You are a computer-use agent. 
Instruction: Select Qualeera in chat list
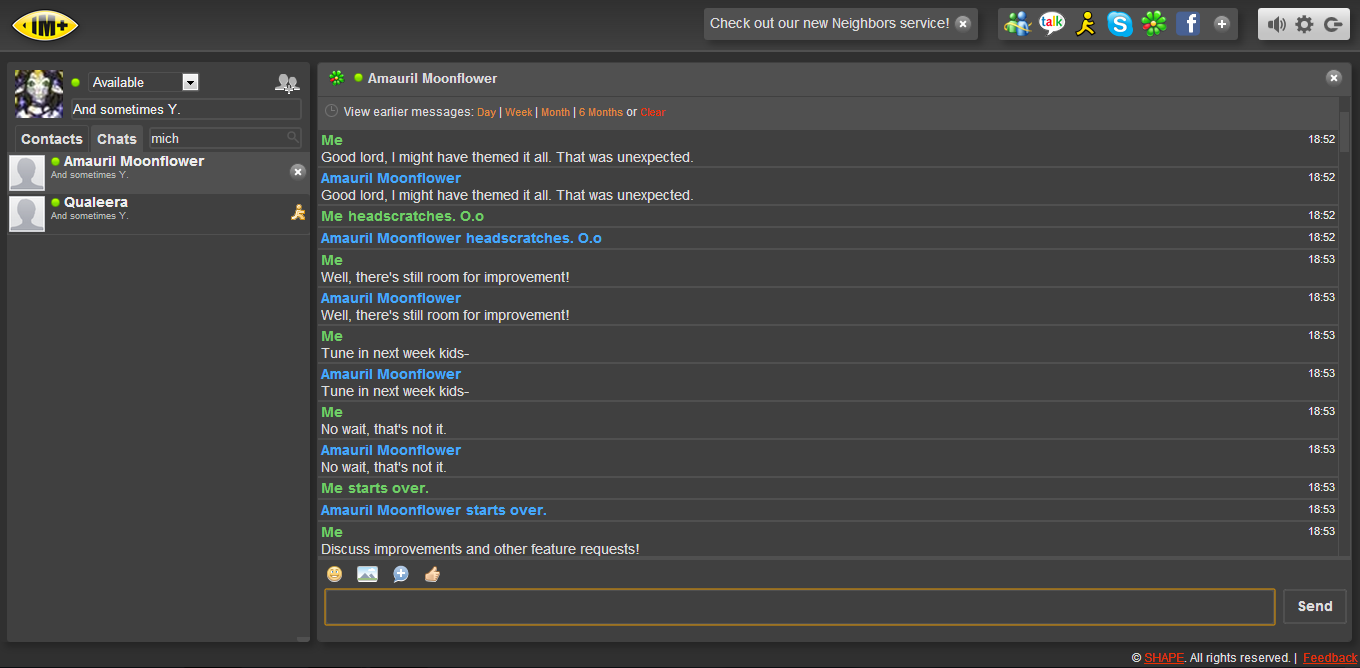coord(159,214)
